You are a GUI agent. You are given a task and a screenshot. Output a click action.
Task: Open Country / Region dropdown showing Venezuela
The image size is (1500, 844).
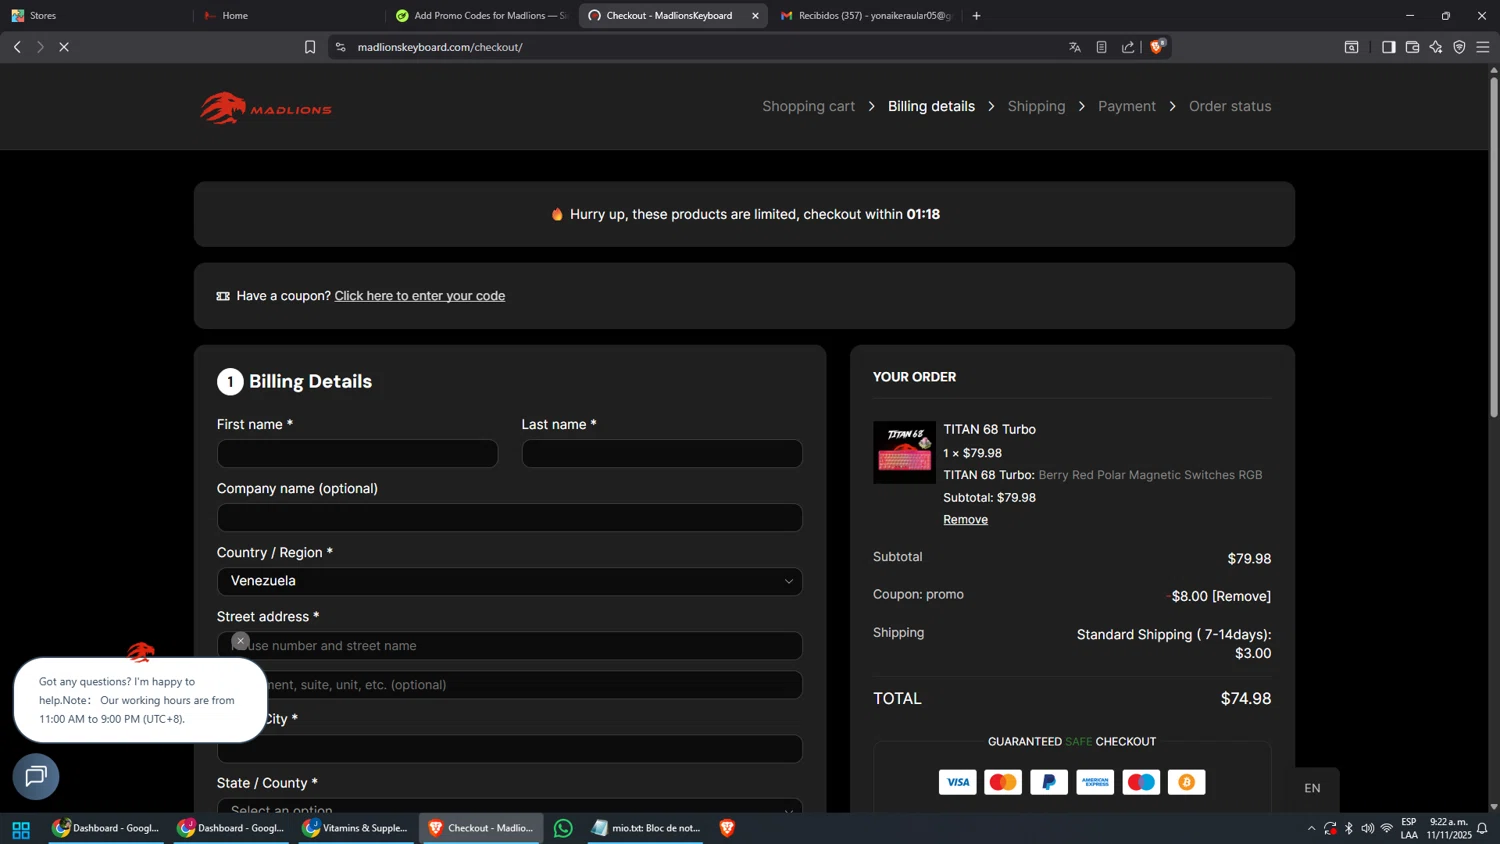point(509,581)
